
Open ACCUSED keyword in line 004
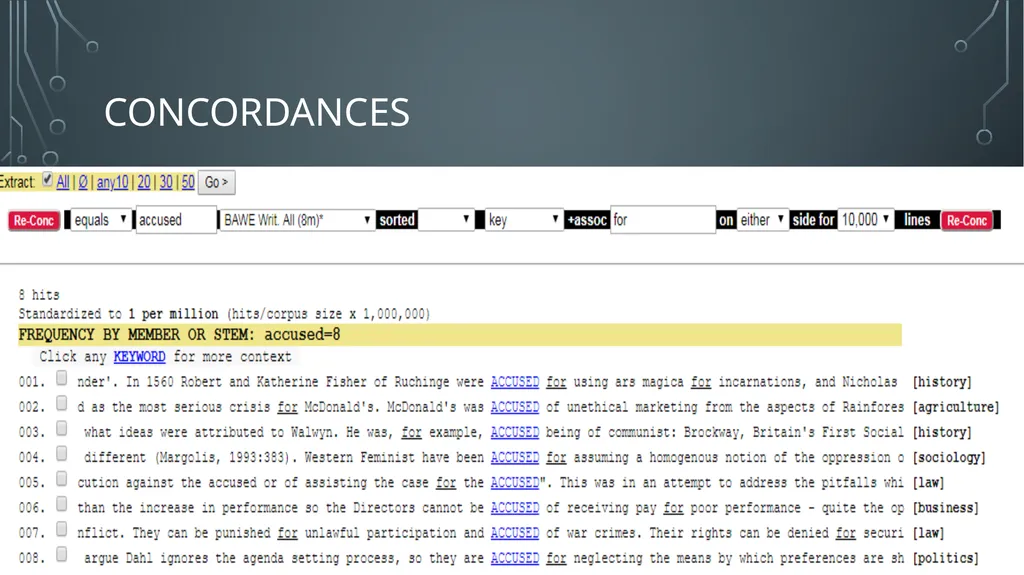515,457
